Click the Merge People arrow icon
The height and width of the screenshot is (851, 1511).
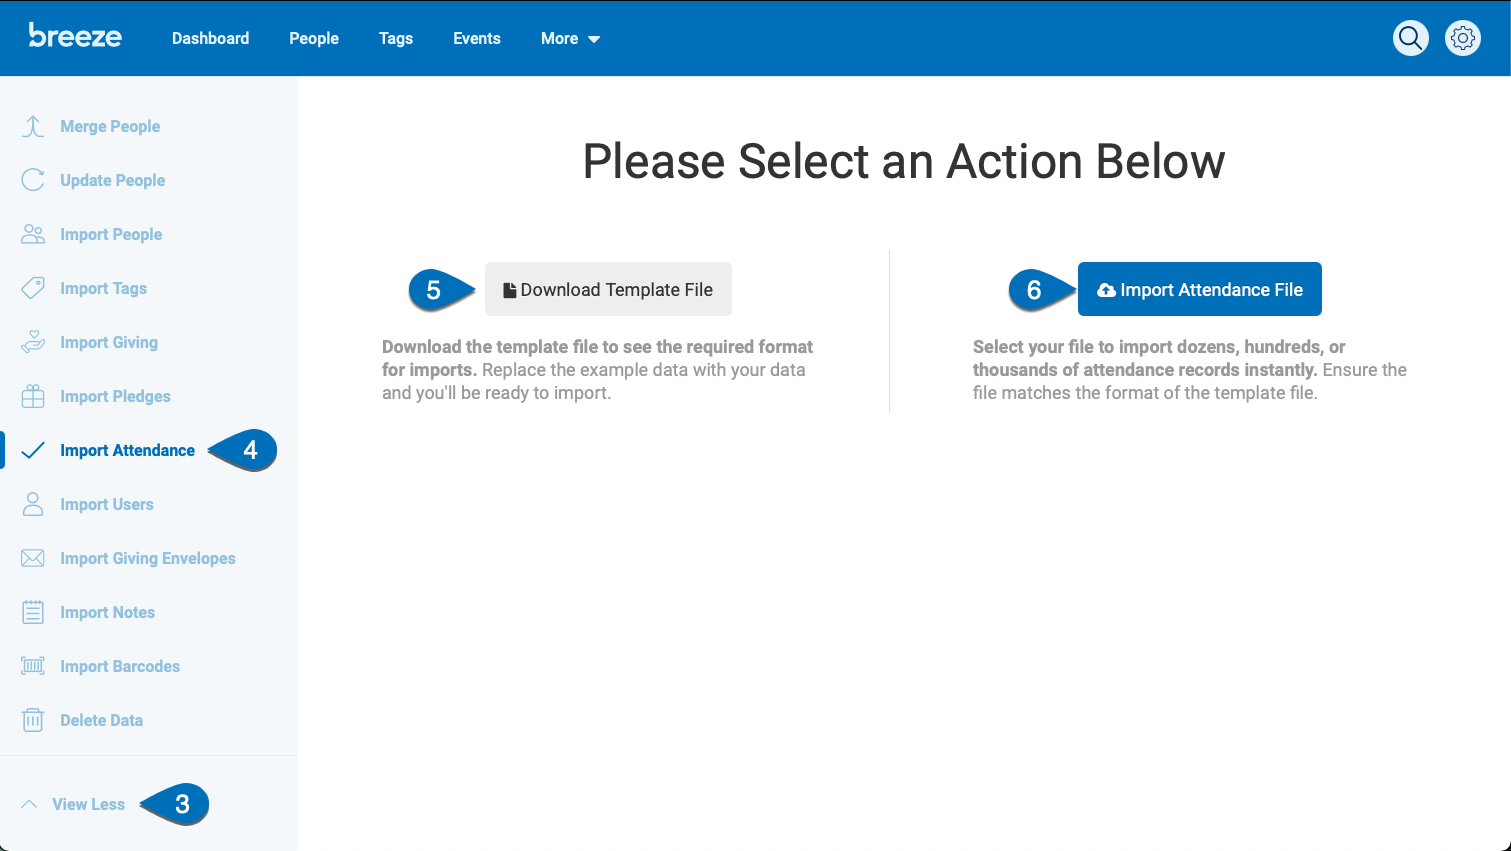(33, 126)
